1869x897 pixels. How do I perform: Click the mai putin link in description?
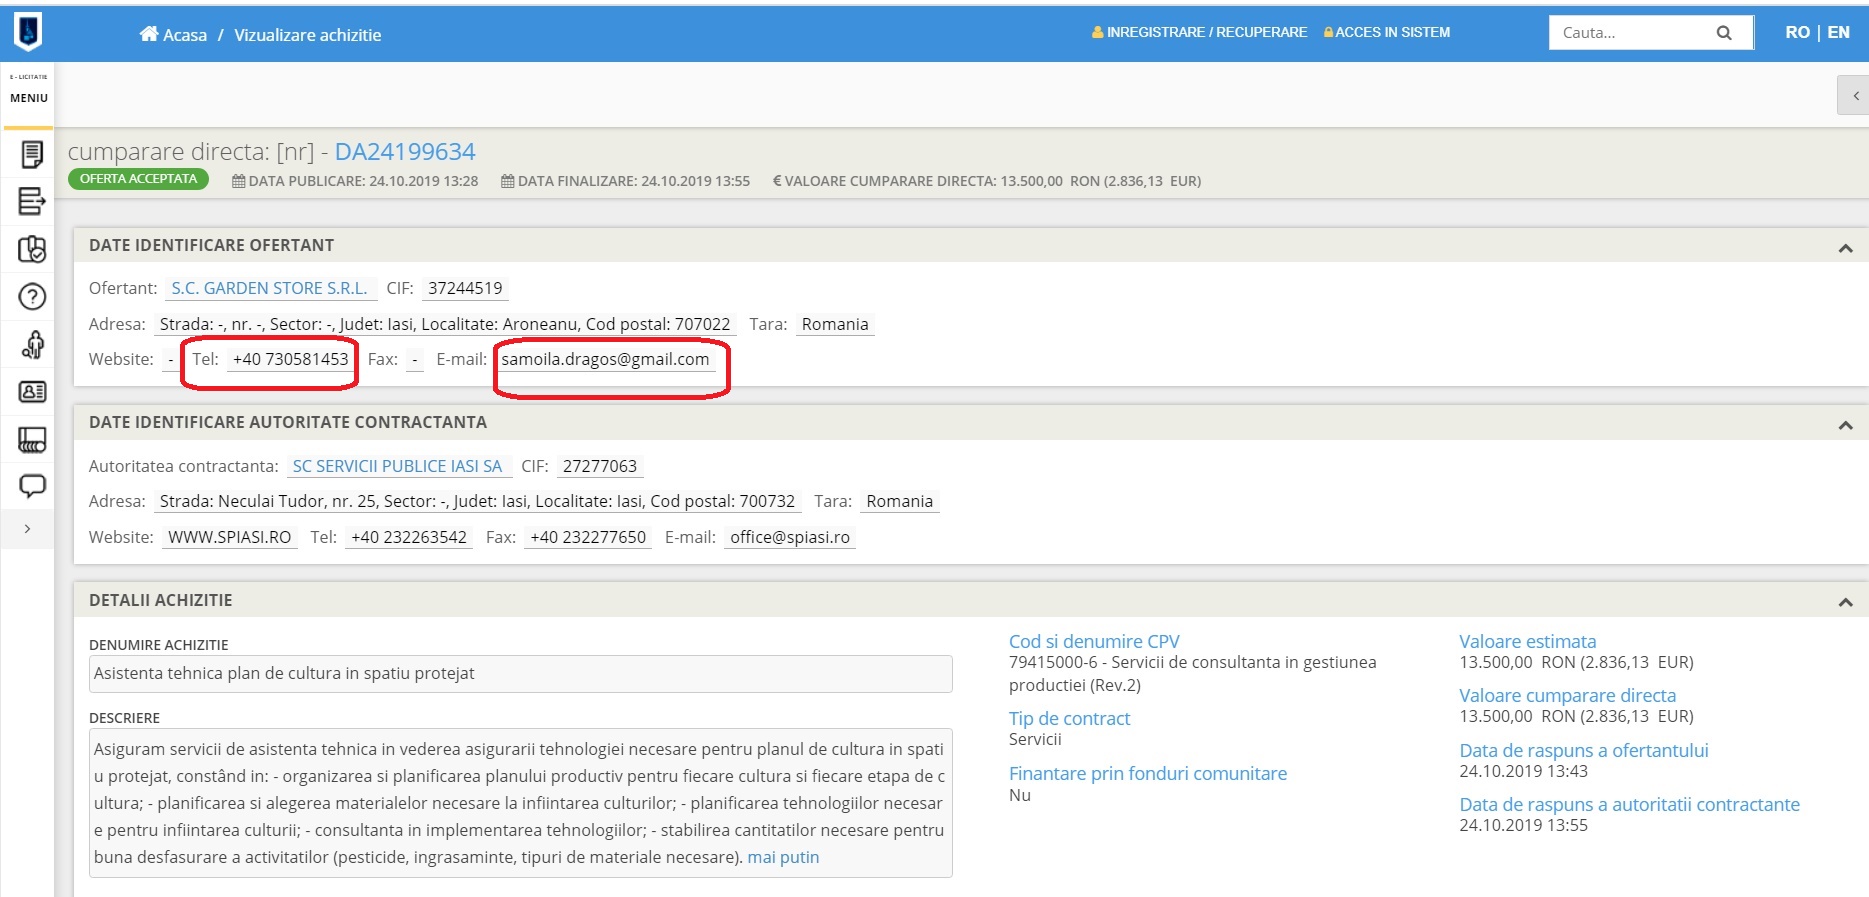coord(783,857)
